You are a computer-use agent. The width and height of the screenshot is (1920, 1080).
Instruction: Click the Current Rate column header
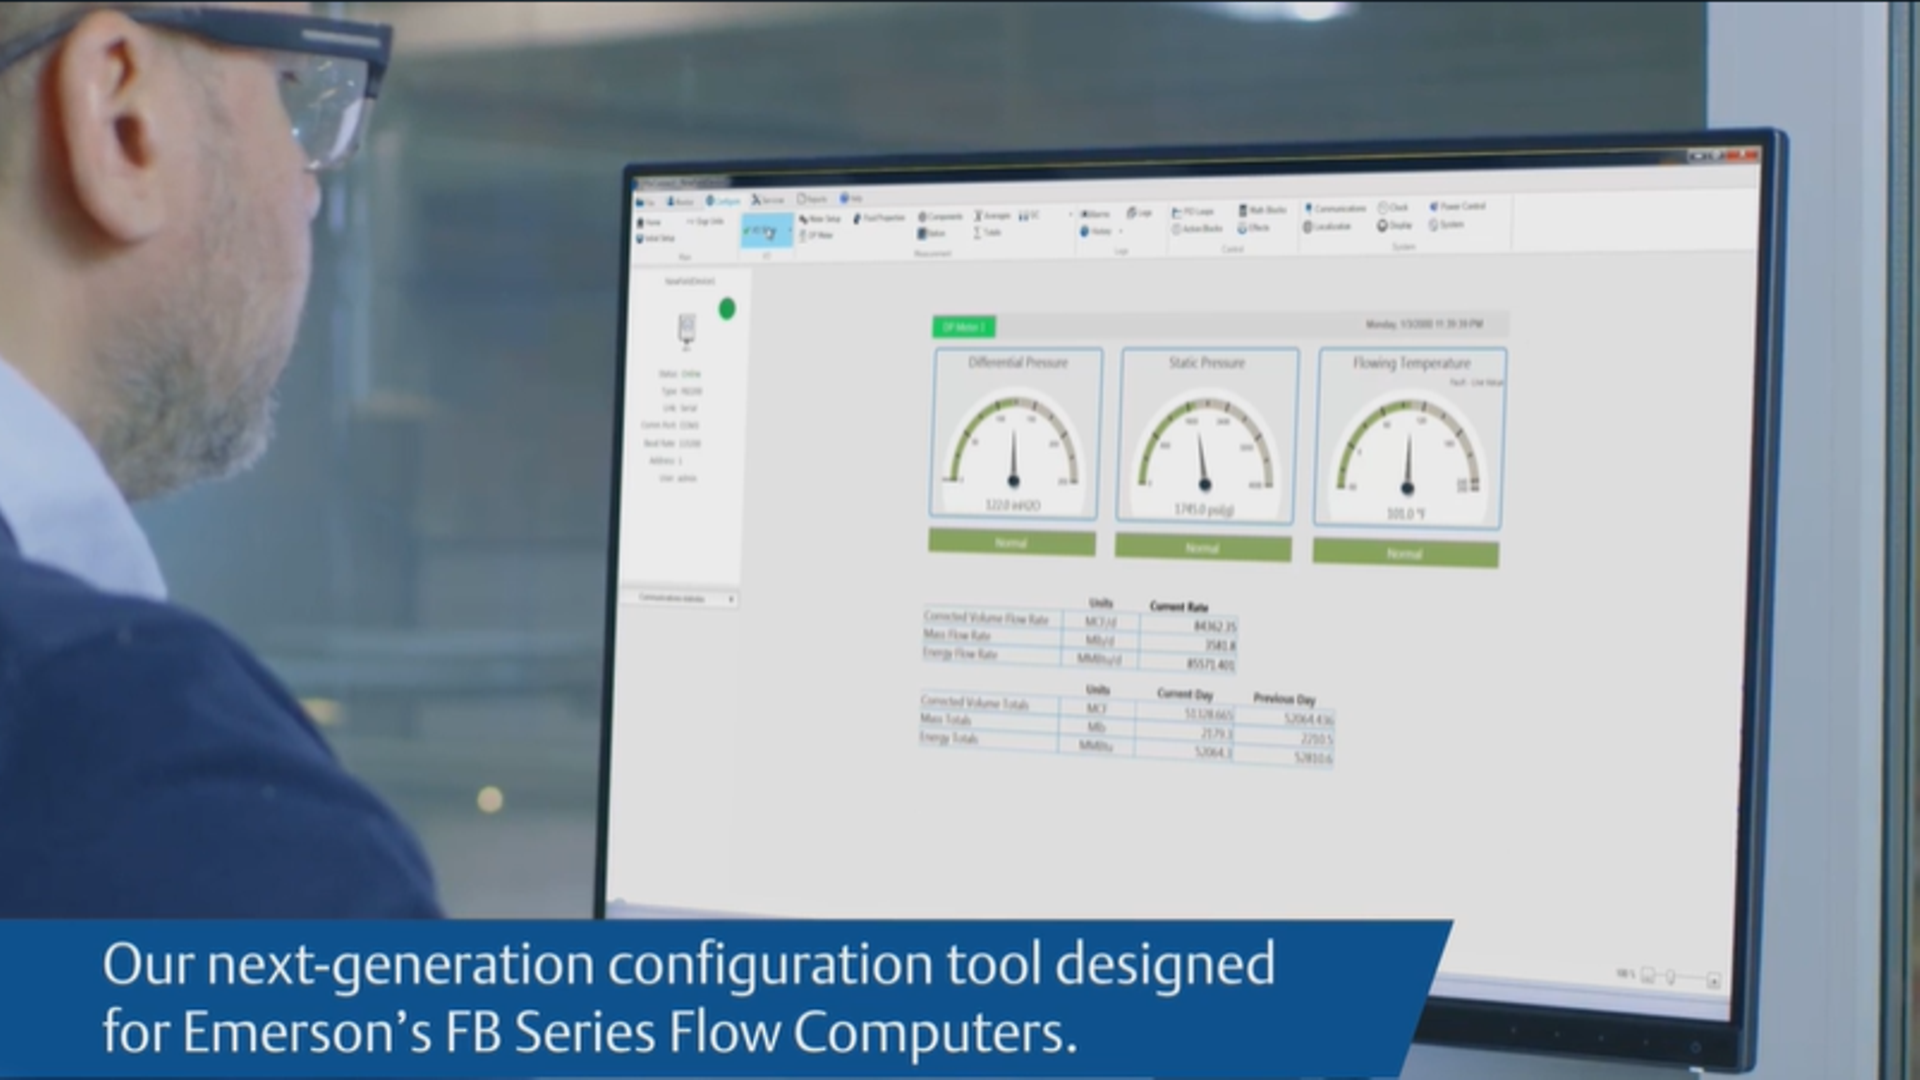click(1179, 606)
